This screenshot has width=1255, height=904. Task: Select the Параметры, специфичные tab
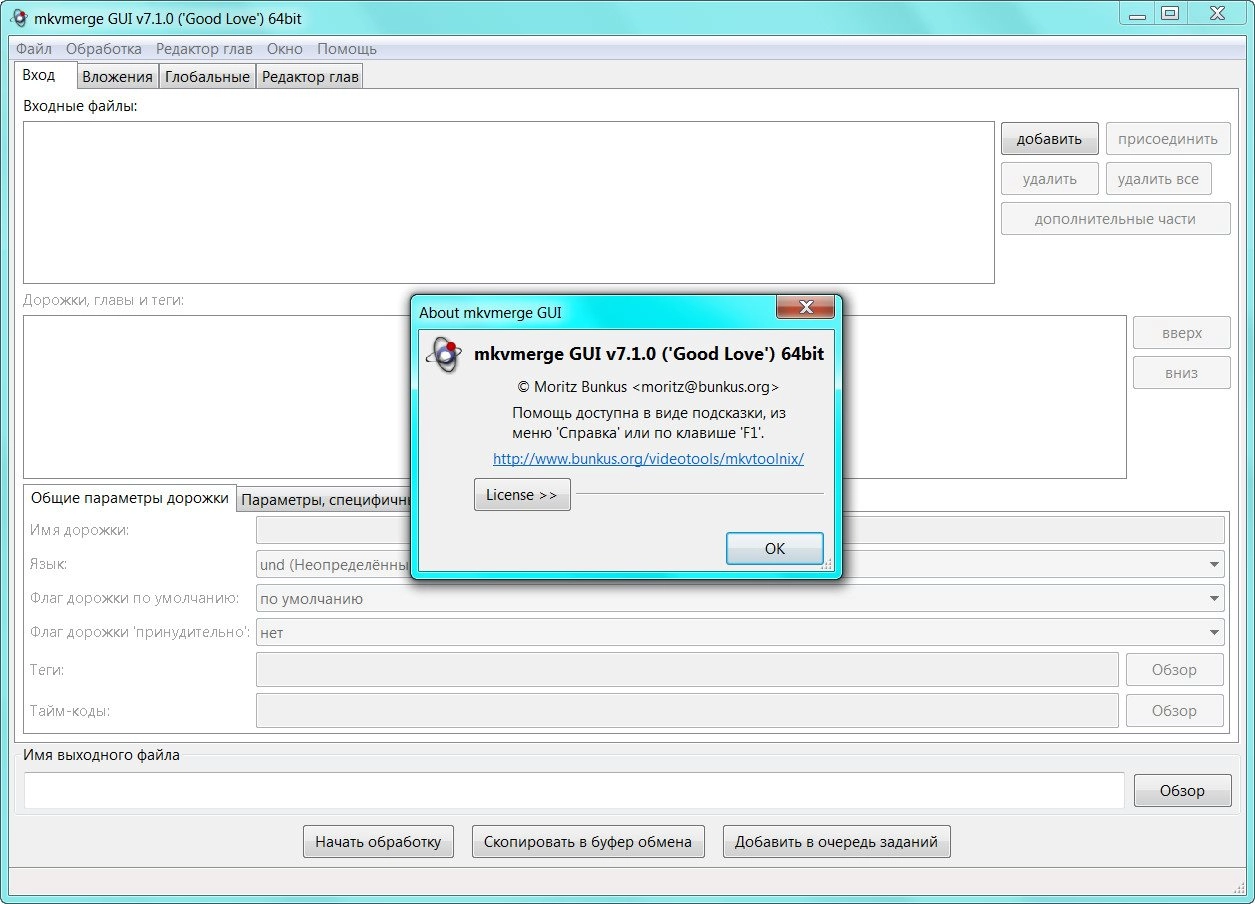coord(326,500)
